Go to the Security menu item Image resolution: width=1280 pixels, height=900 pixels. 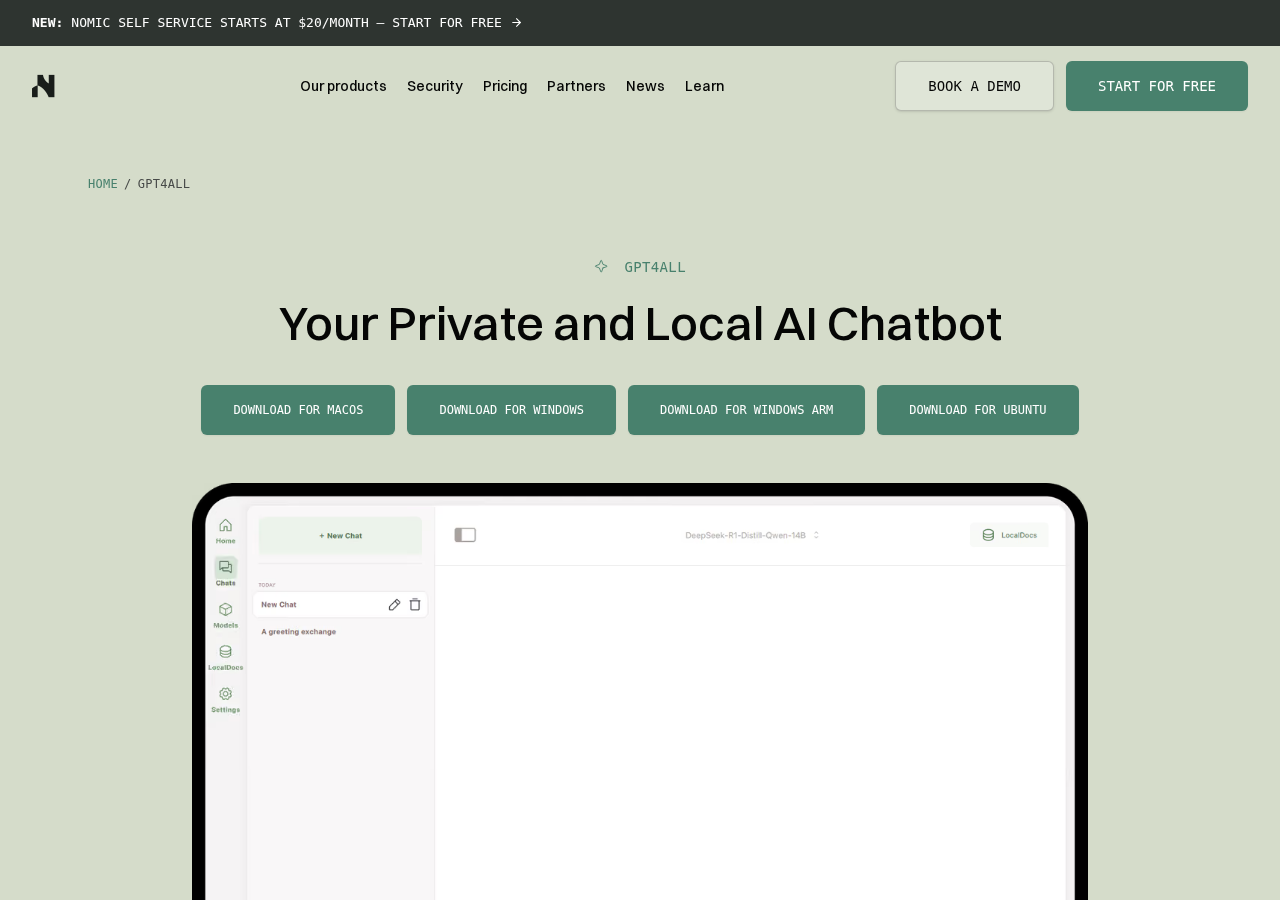435,86
